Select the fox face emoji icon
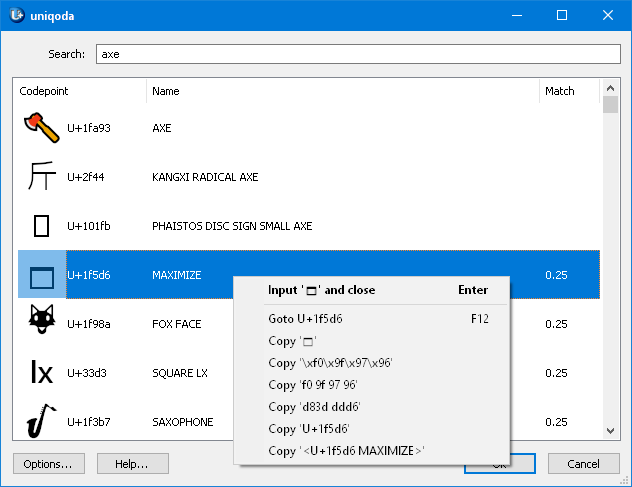Viewport: 632px width, 487px height. pos(41,324)
